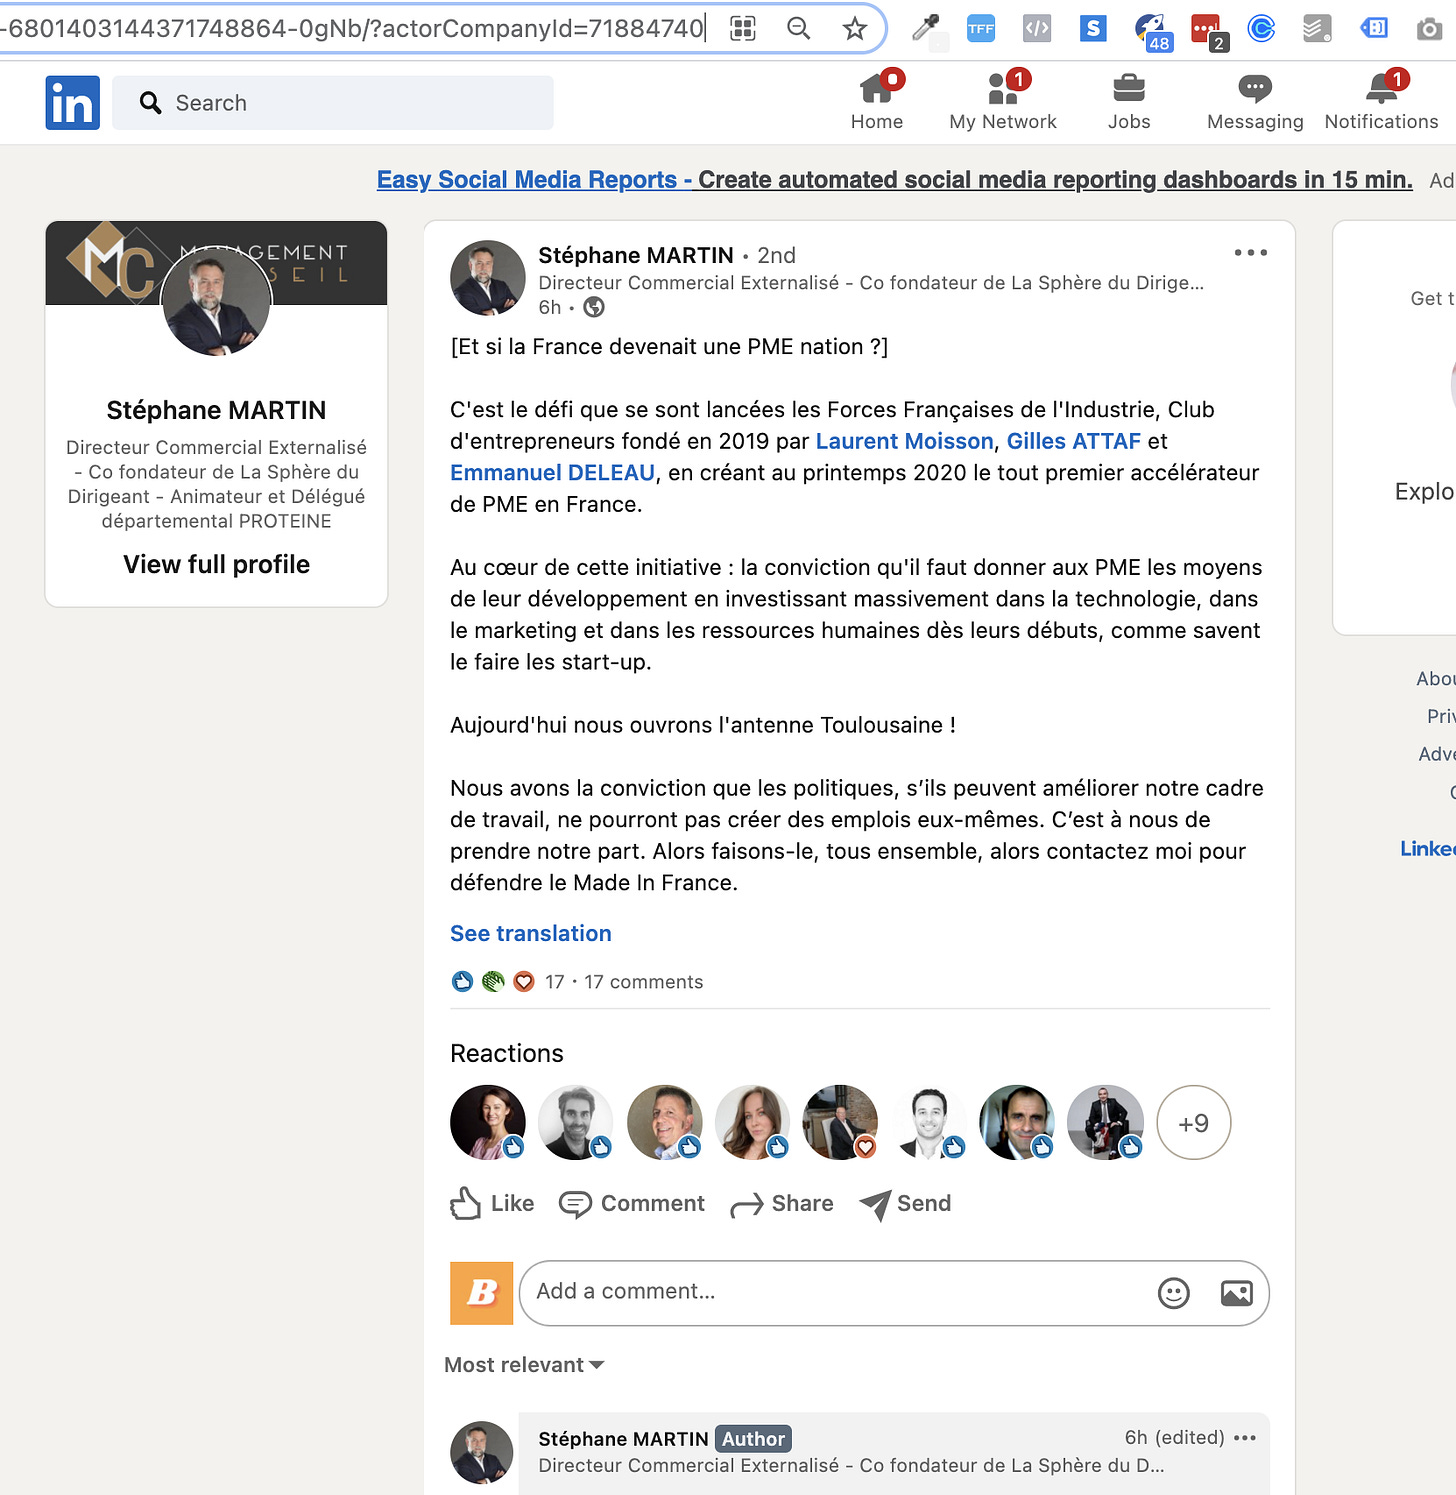Click the Search field in LinkedIn header

click(332, 103)
